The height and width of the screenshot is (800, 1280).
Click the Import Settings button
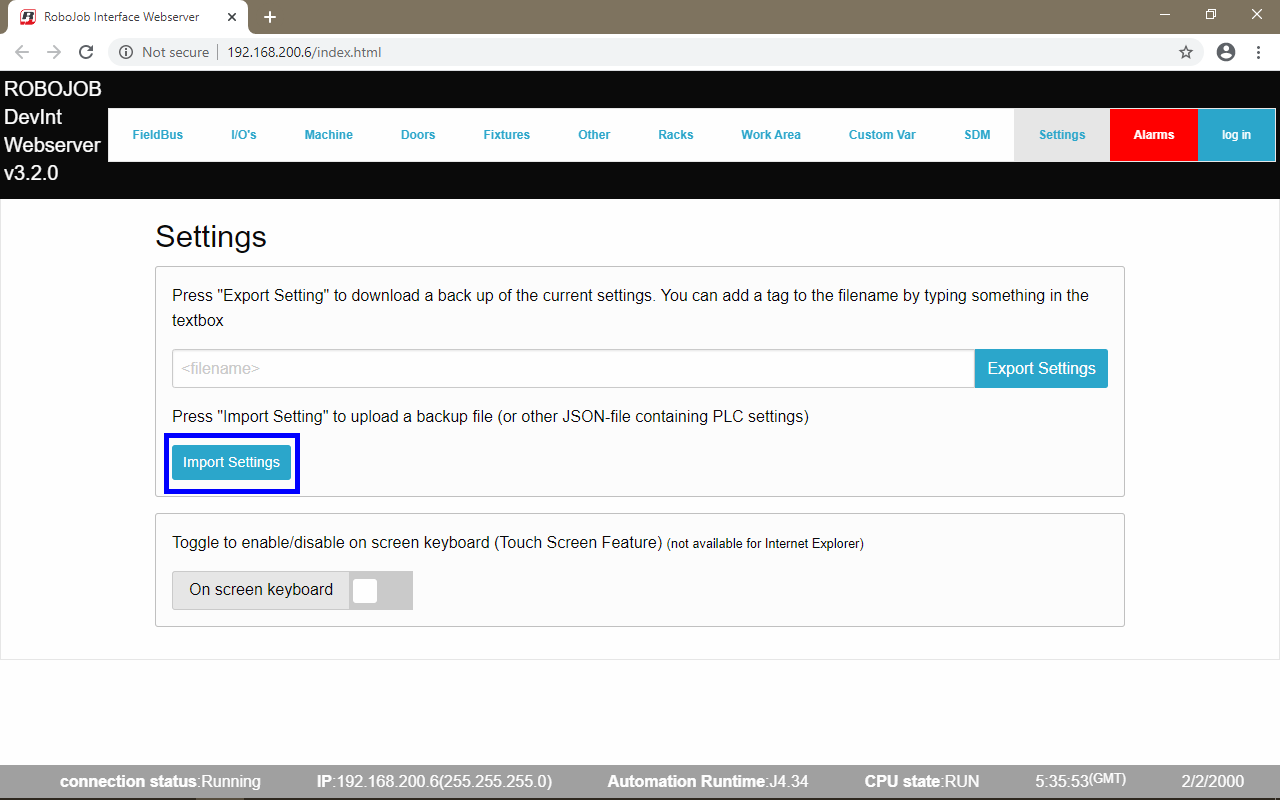(231, 462)
